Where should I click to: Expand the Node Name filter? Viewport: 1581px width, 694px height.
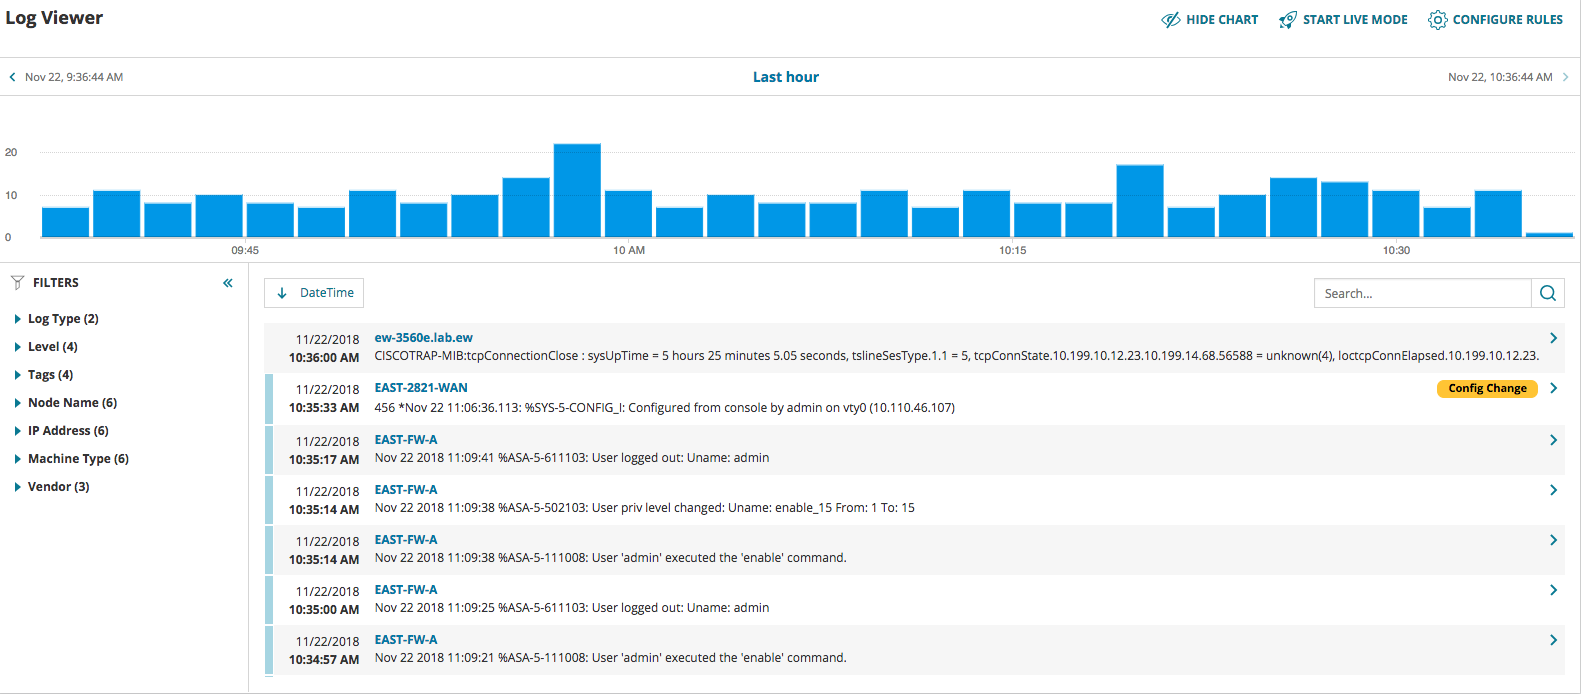65,403
